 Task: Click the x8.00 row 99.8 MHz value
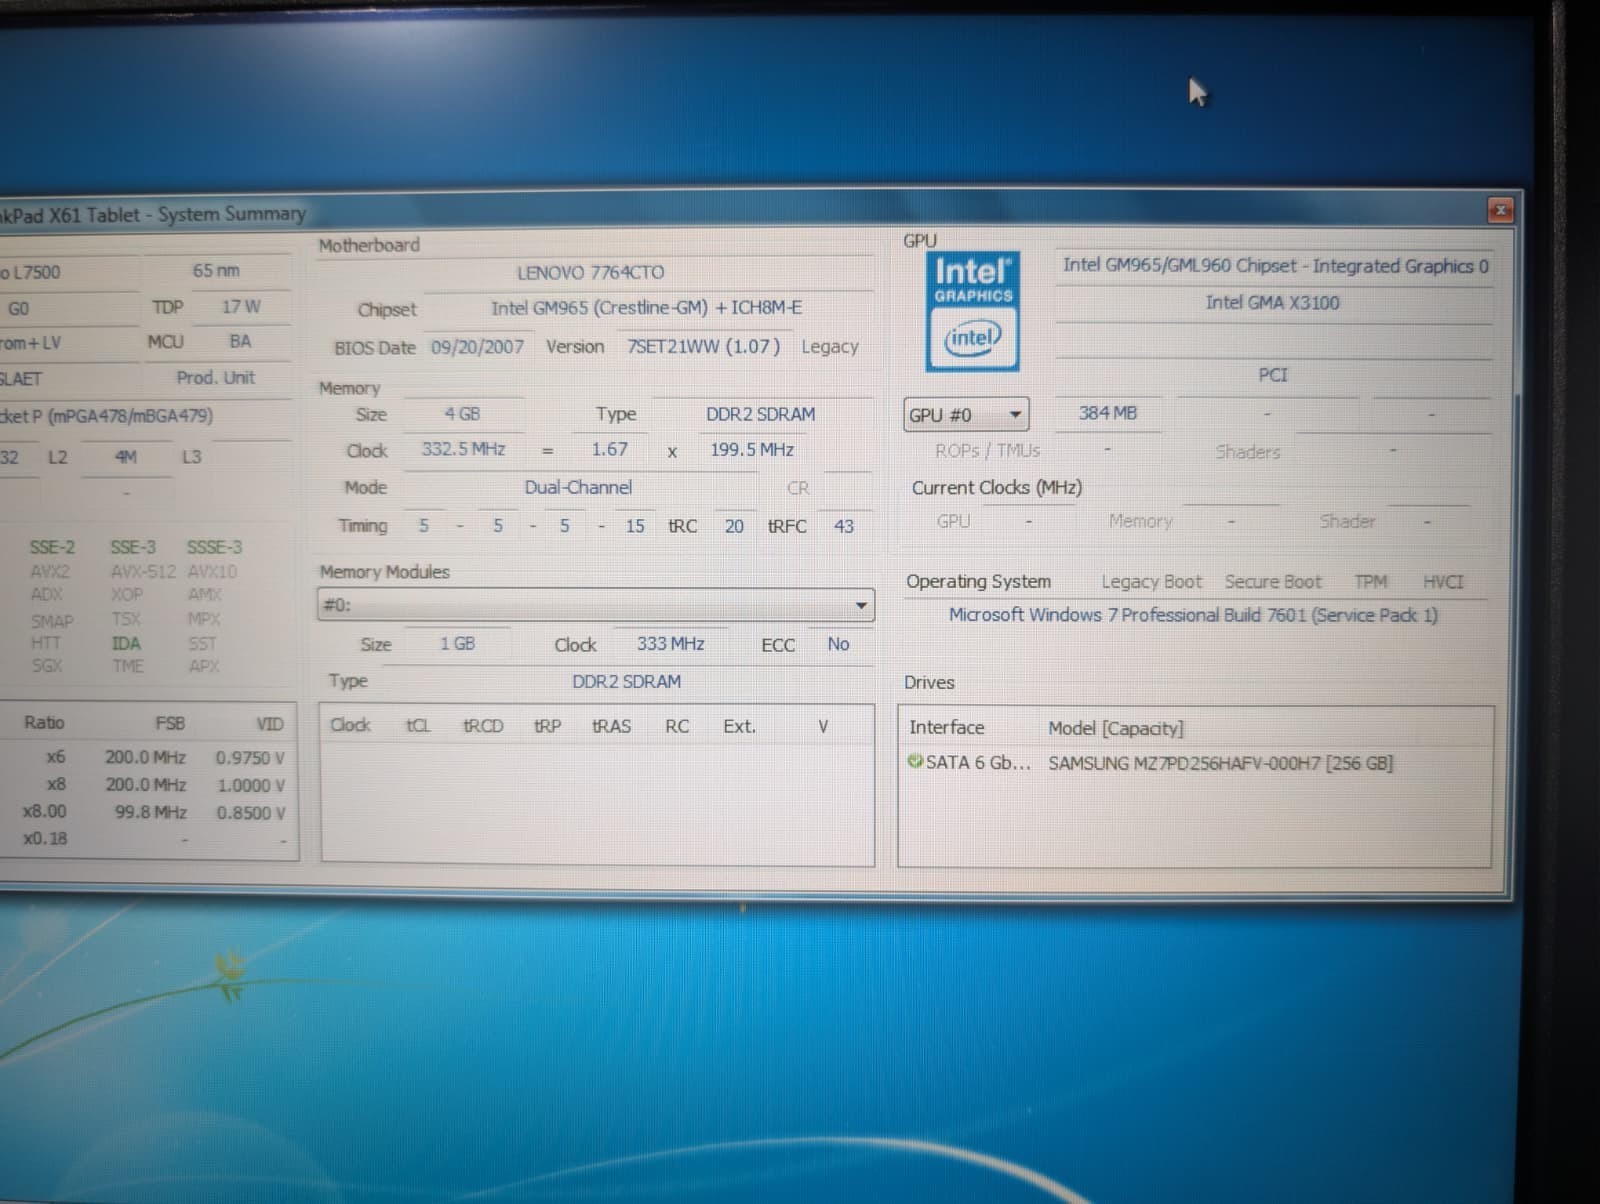click(150, 812)
